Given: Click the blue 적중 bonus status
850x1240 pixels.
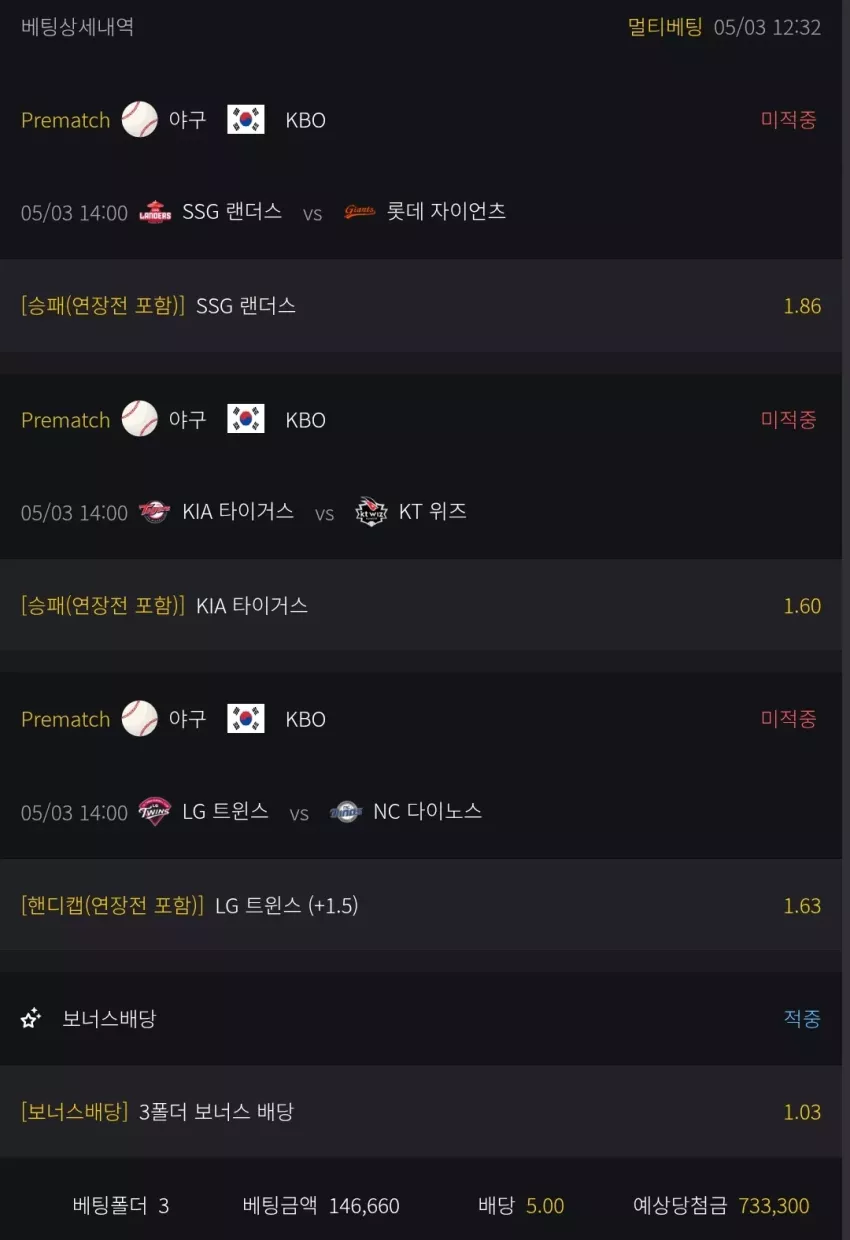Looking at the screenshot, I should [802, 1019].
